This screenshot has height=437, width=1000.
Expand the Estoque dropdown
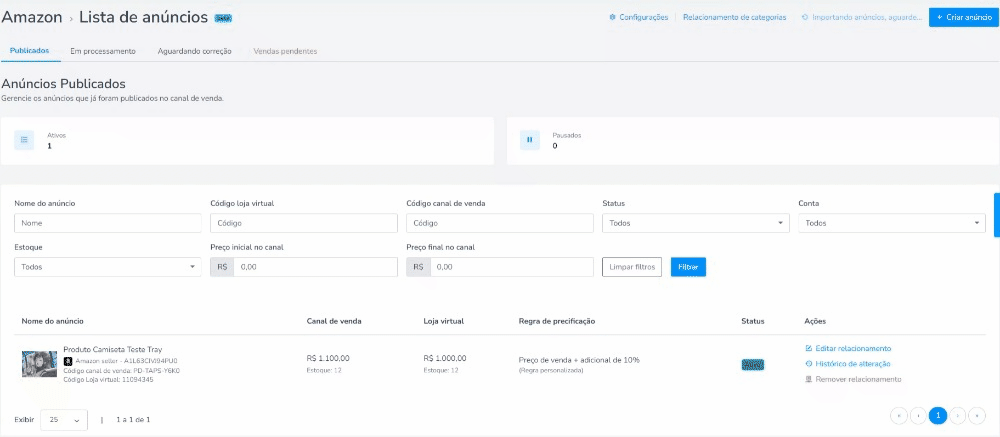pyautogui.click(x=108, y=267)
